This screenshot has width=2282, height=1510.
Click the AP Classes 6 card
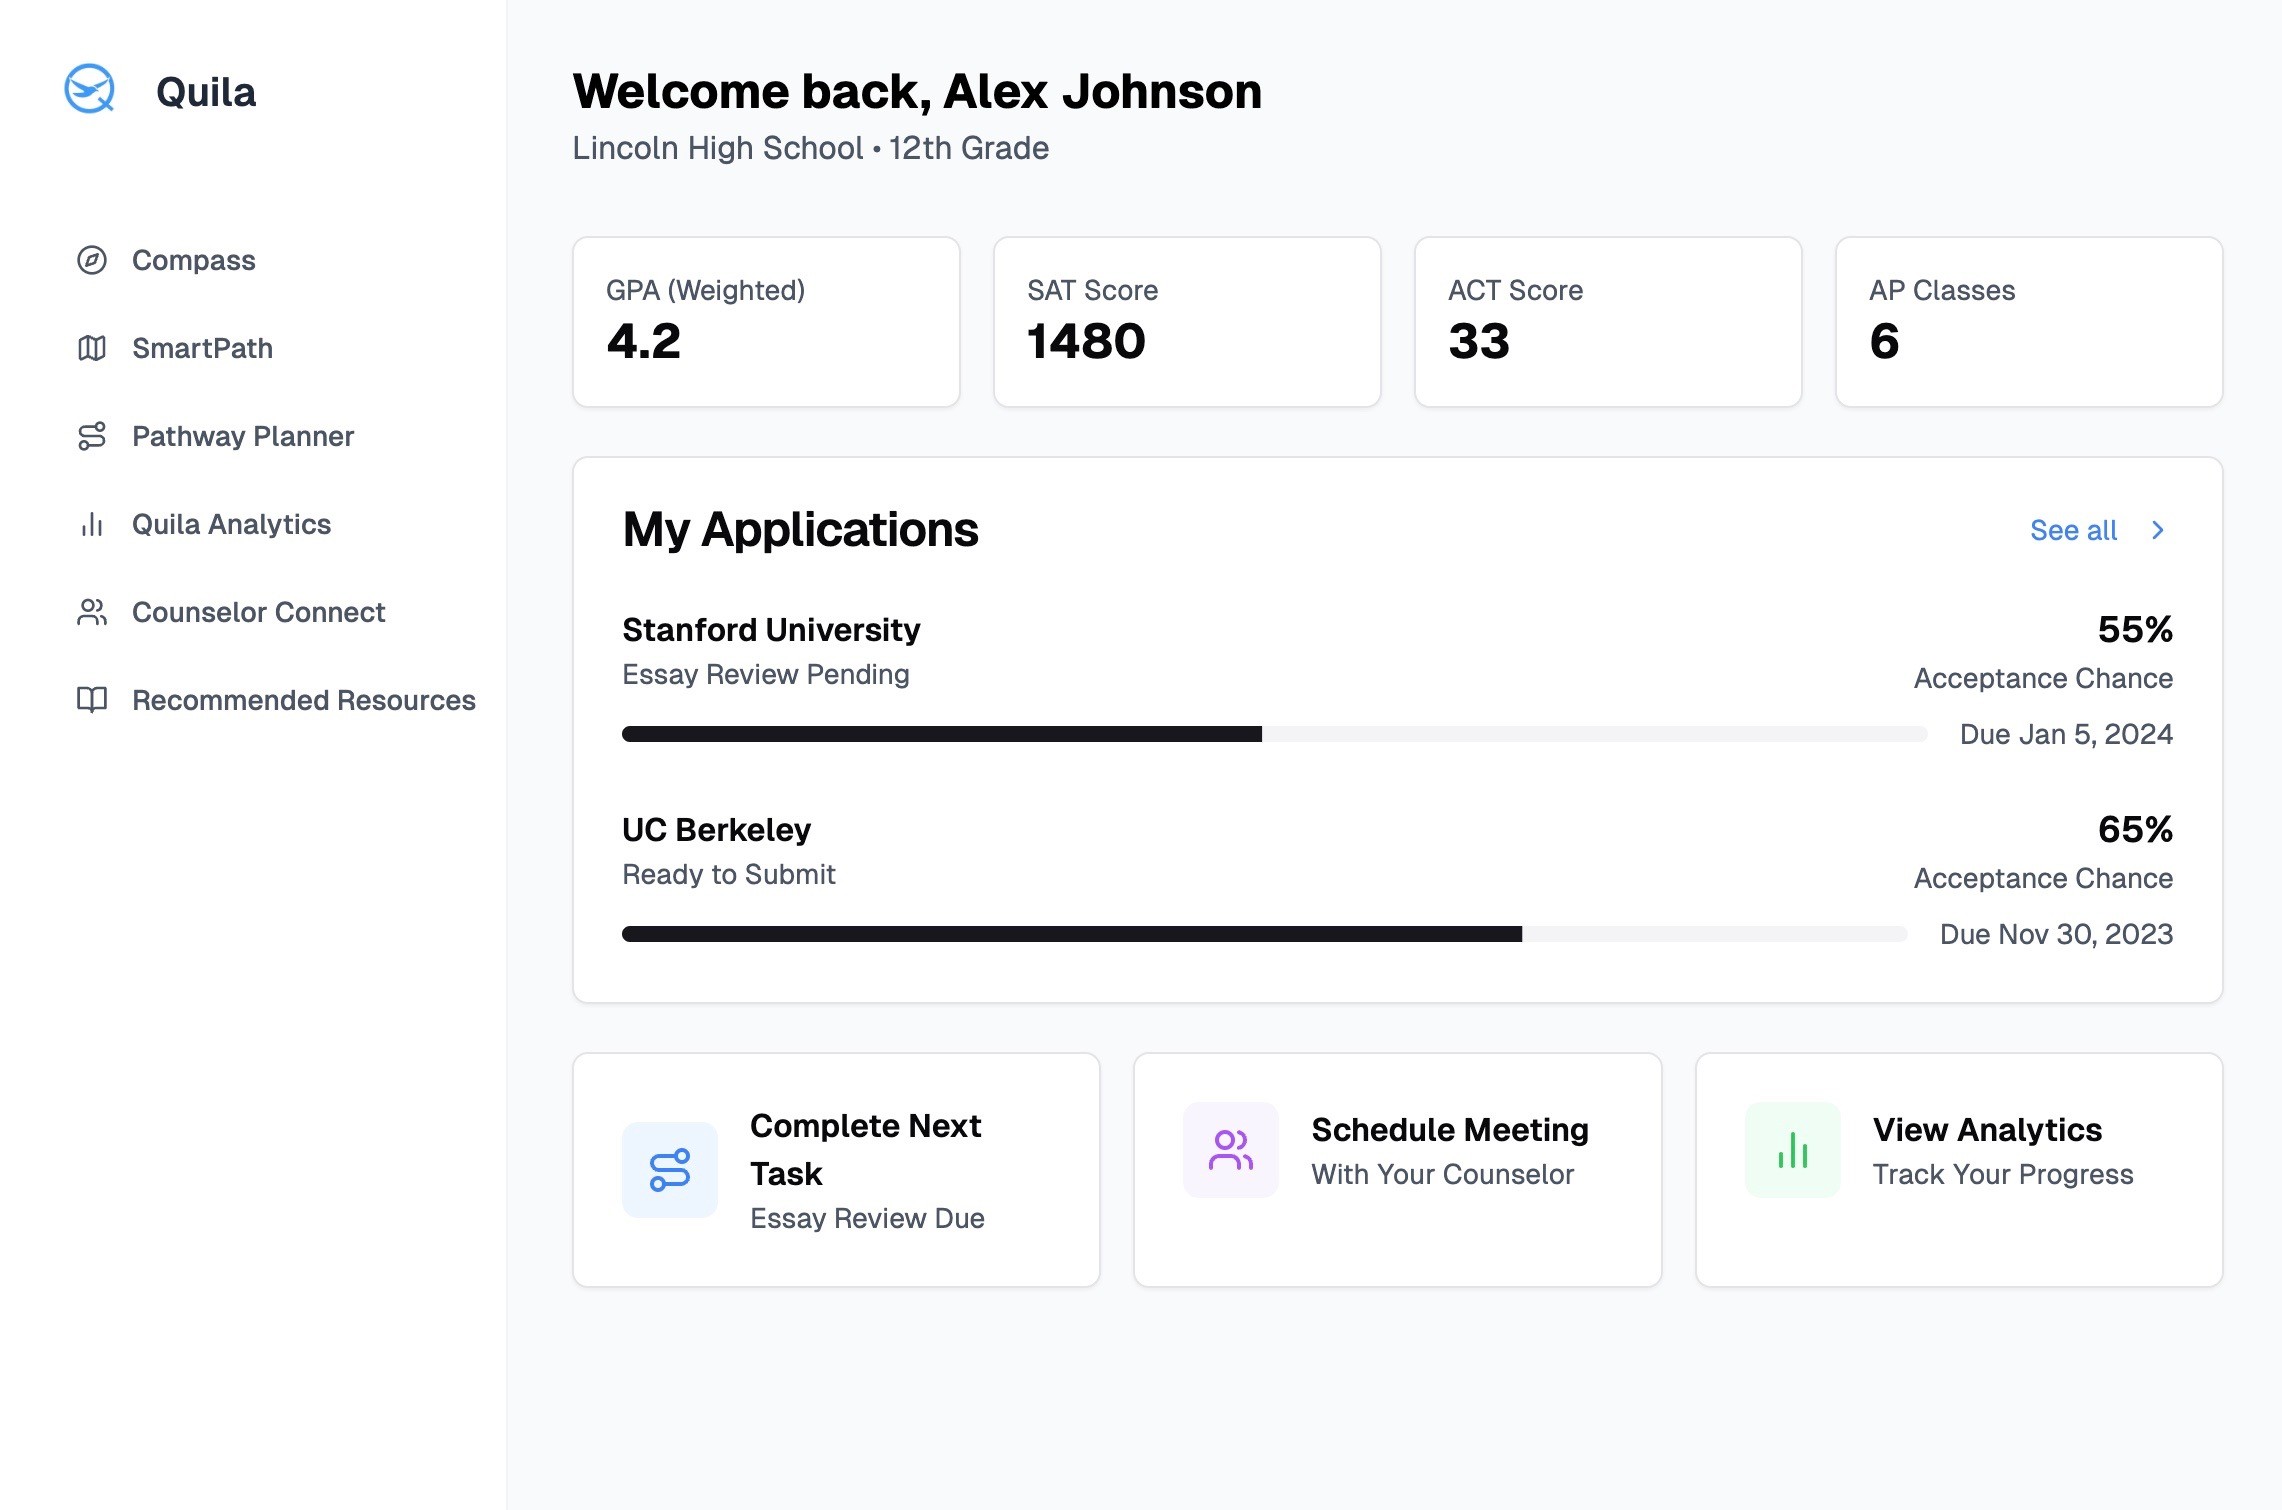click(x=2029, y=322)
